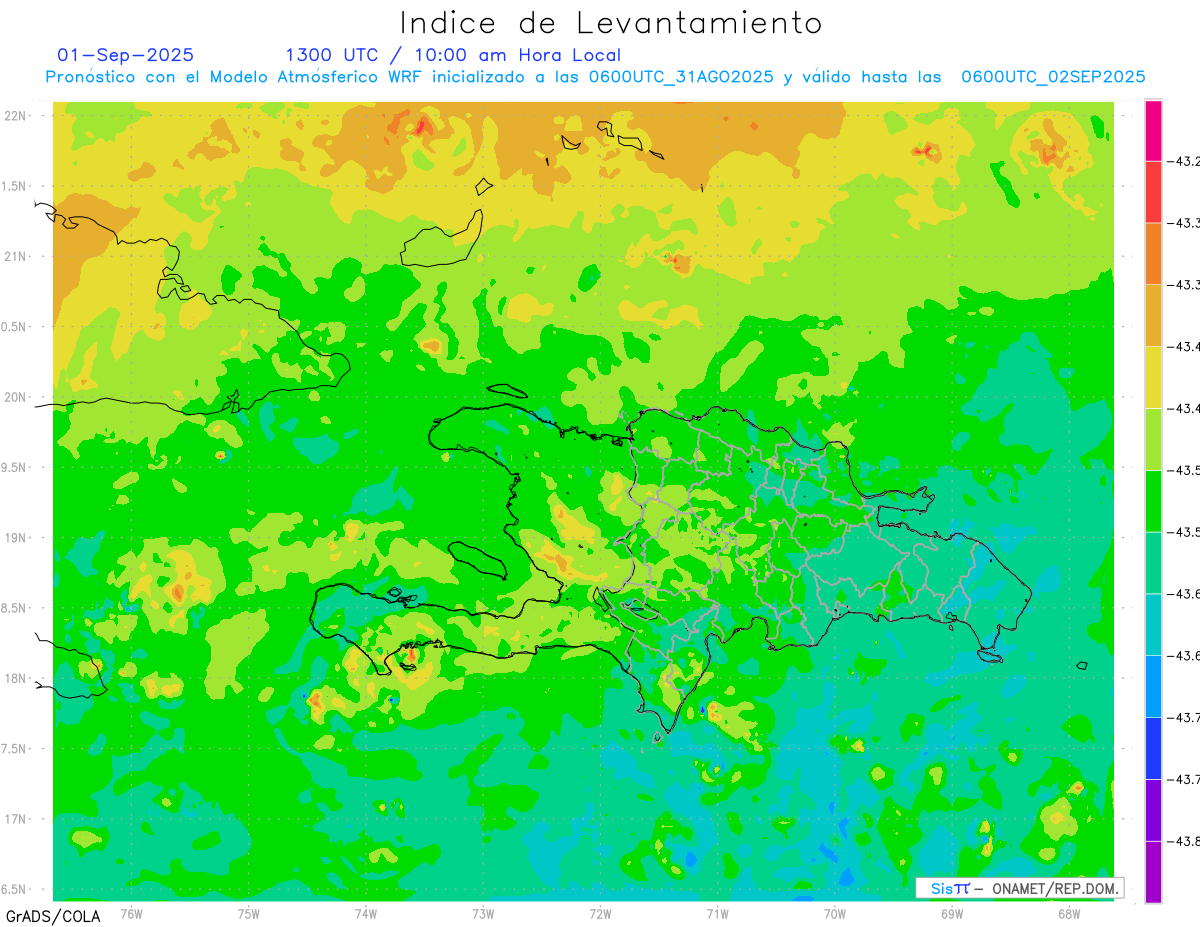The height and width of the screenshot is (927, 1200).
Task: Click the 70W longitude label
Action: [834, 913]
